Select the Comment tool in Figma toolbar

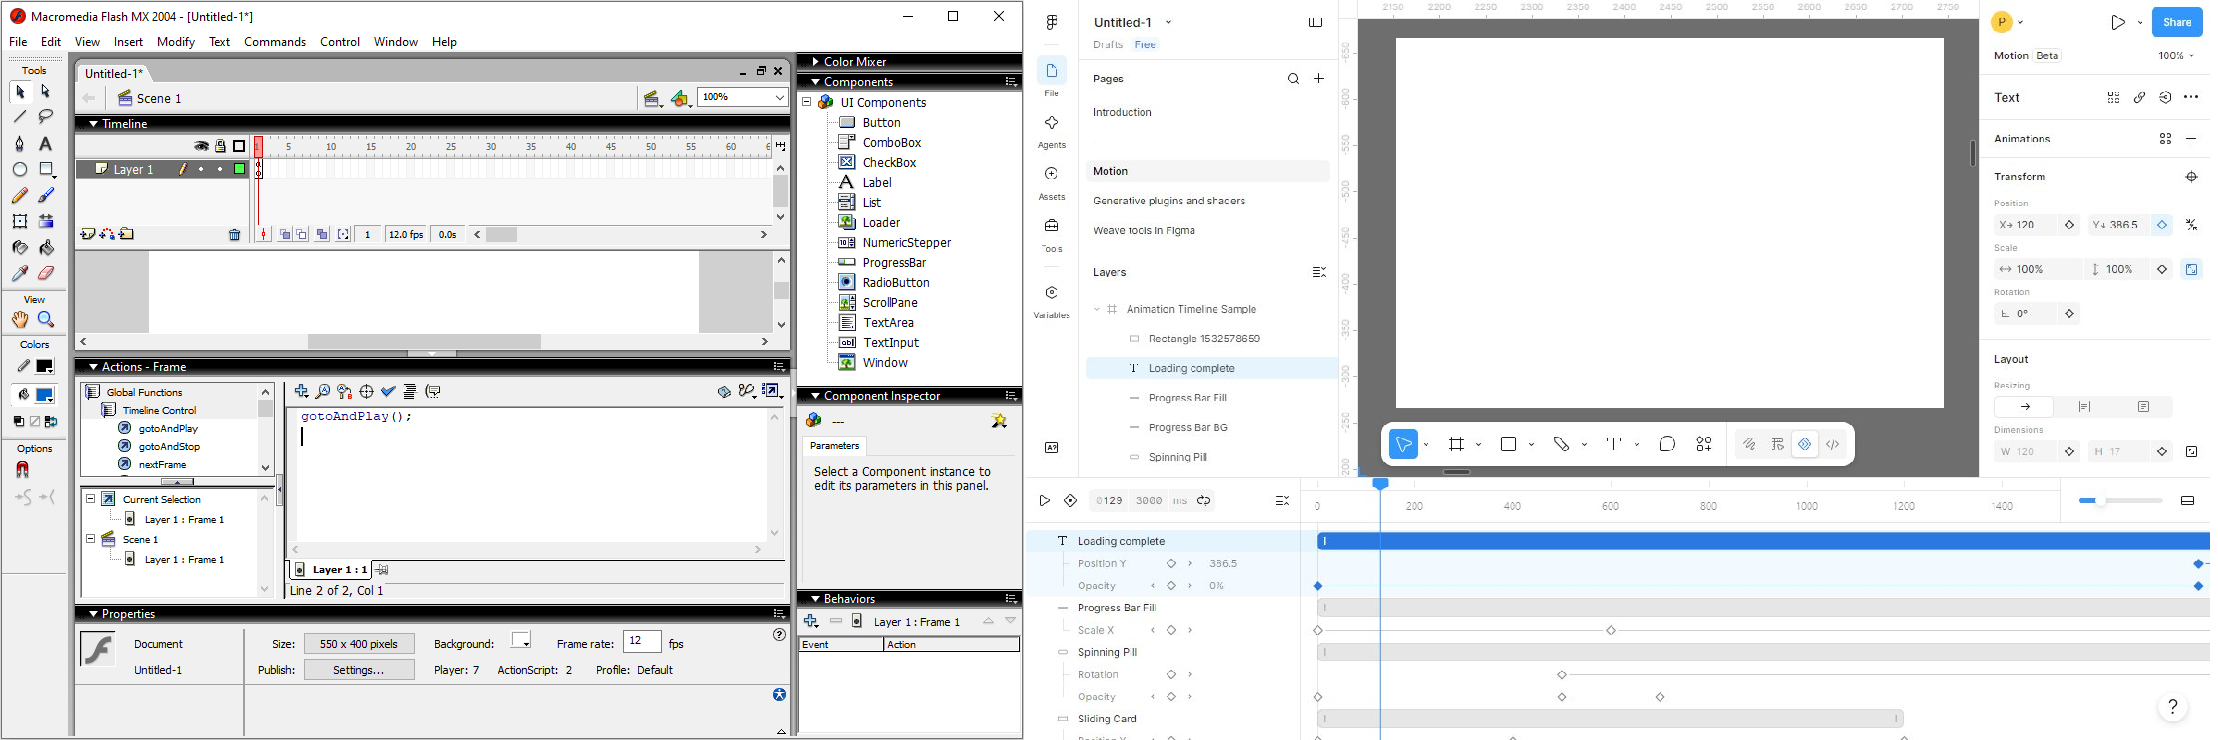(x=1667, y=444)
